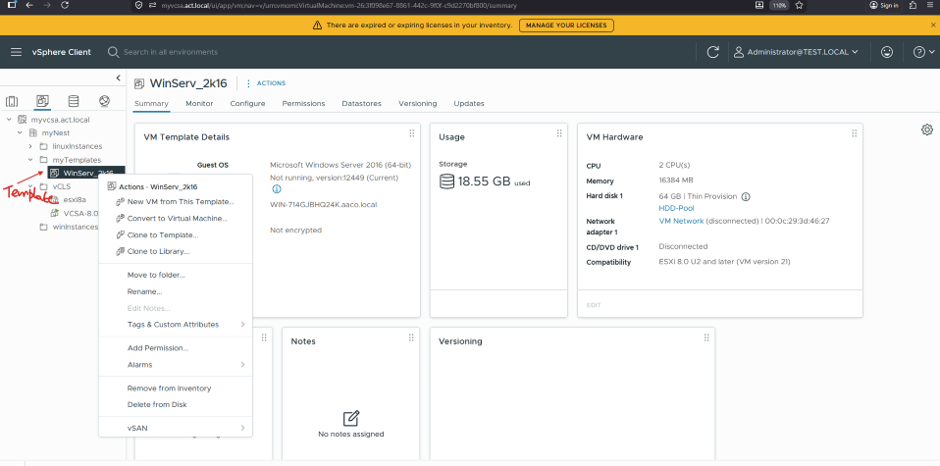The width and height of the screenshot is (940, 466).
Task: Click the refresh icon in header
Action: (713, 52)
